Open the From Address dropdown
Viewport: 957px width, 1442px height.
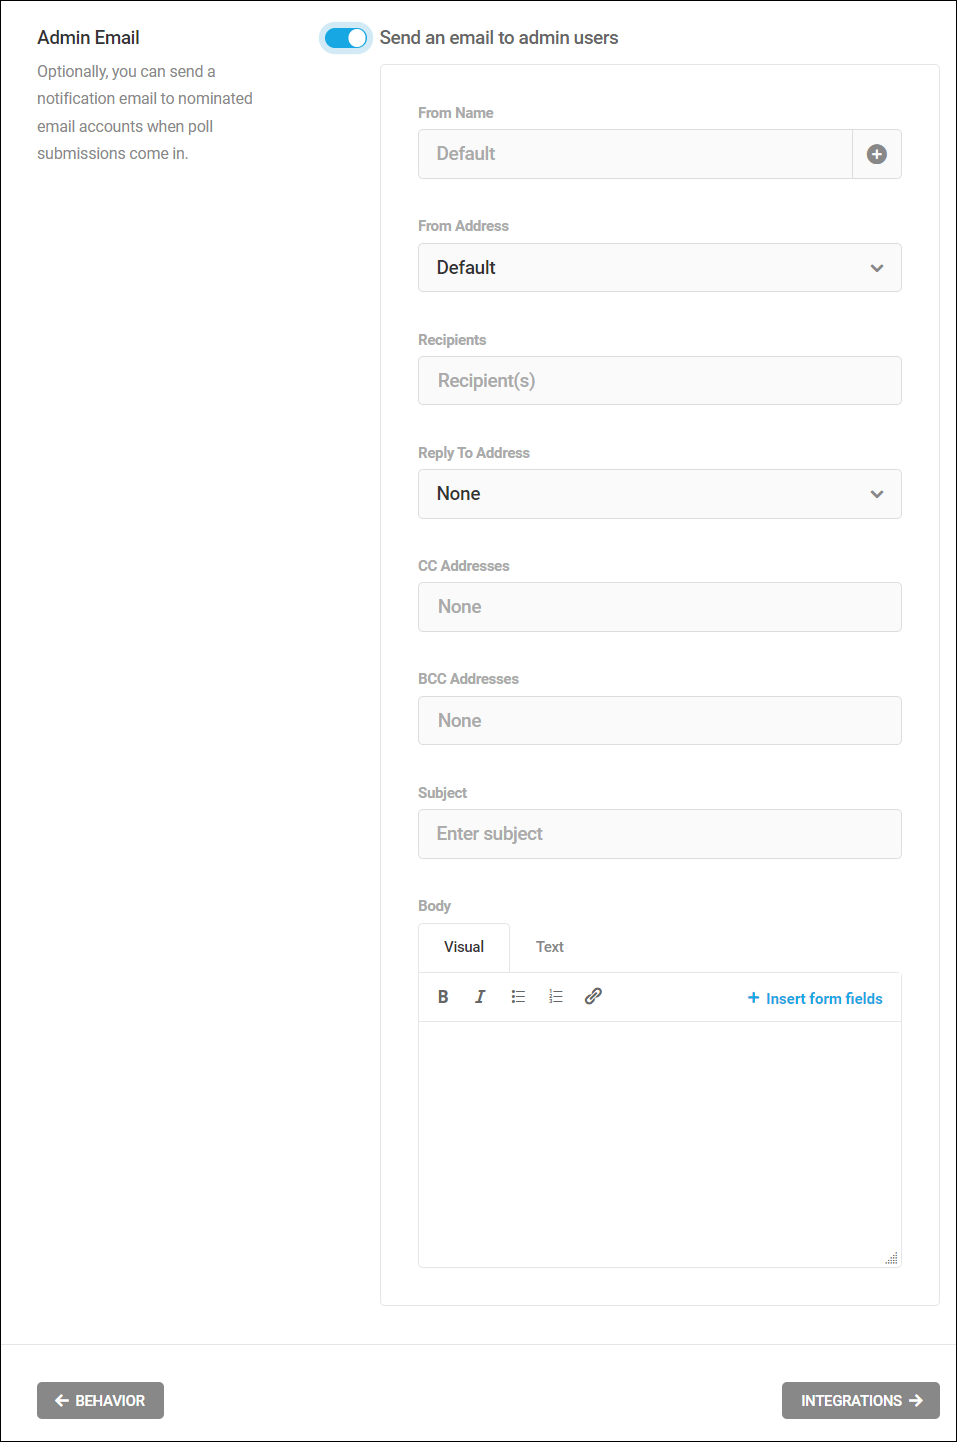coord(660,267)
